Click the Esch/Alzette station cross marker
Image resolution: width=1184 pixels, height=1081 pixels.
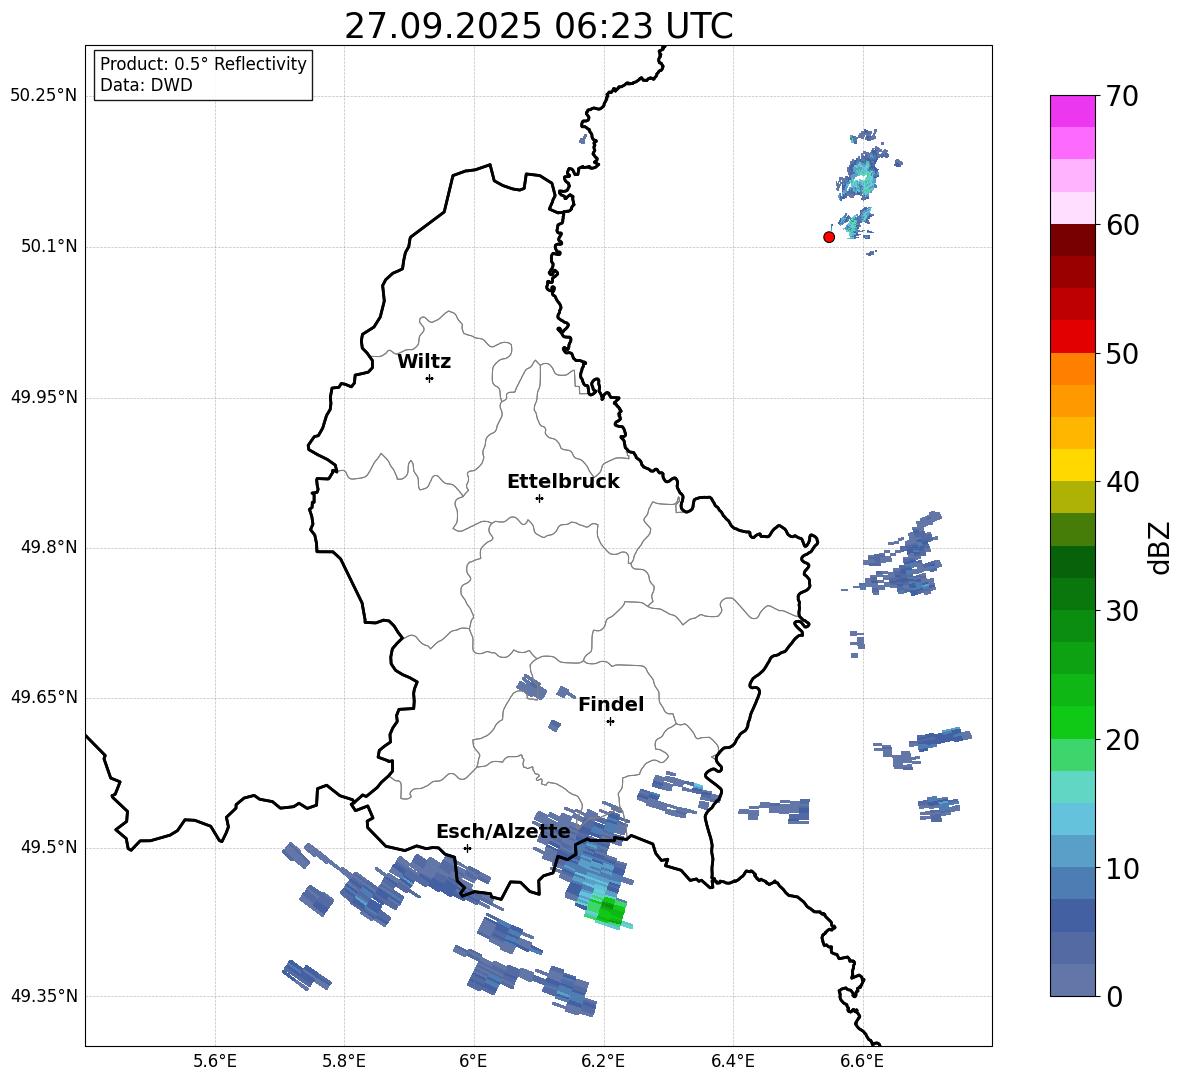coord(467,848)
